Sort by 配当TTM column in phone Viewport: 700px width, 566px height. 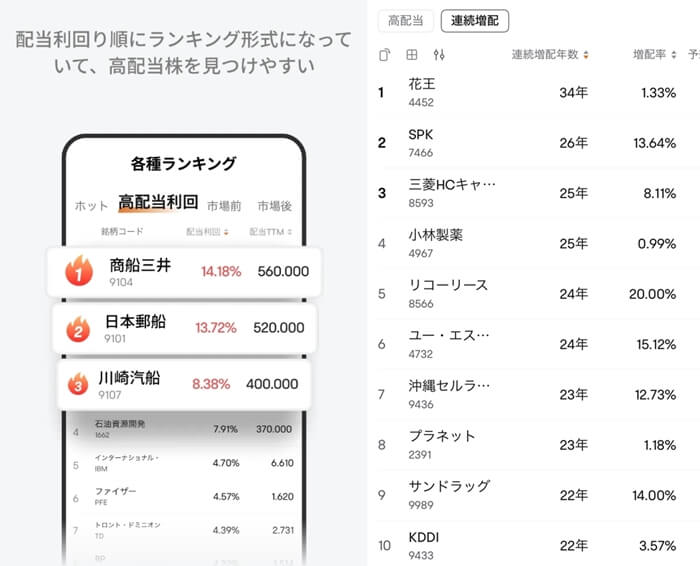click(x=271, y=232)
